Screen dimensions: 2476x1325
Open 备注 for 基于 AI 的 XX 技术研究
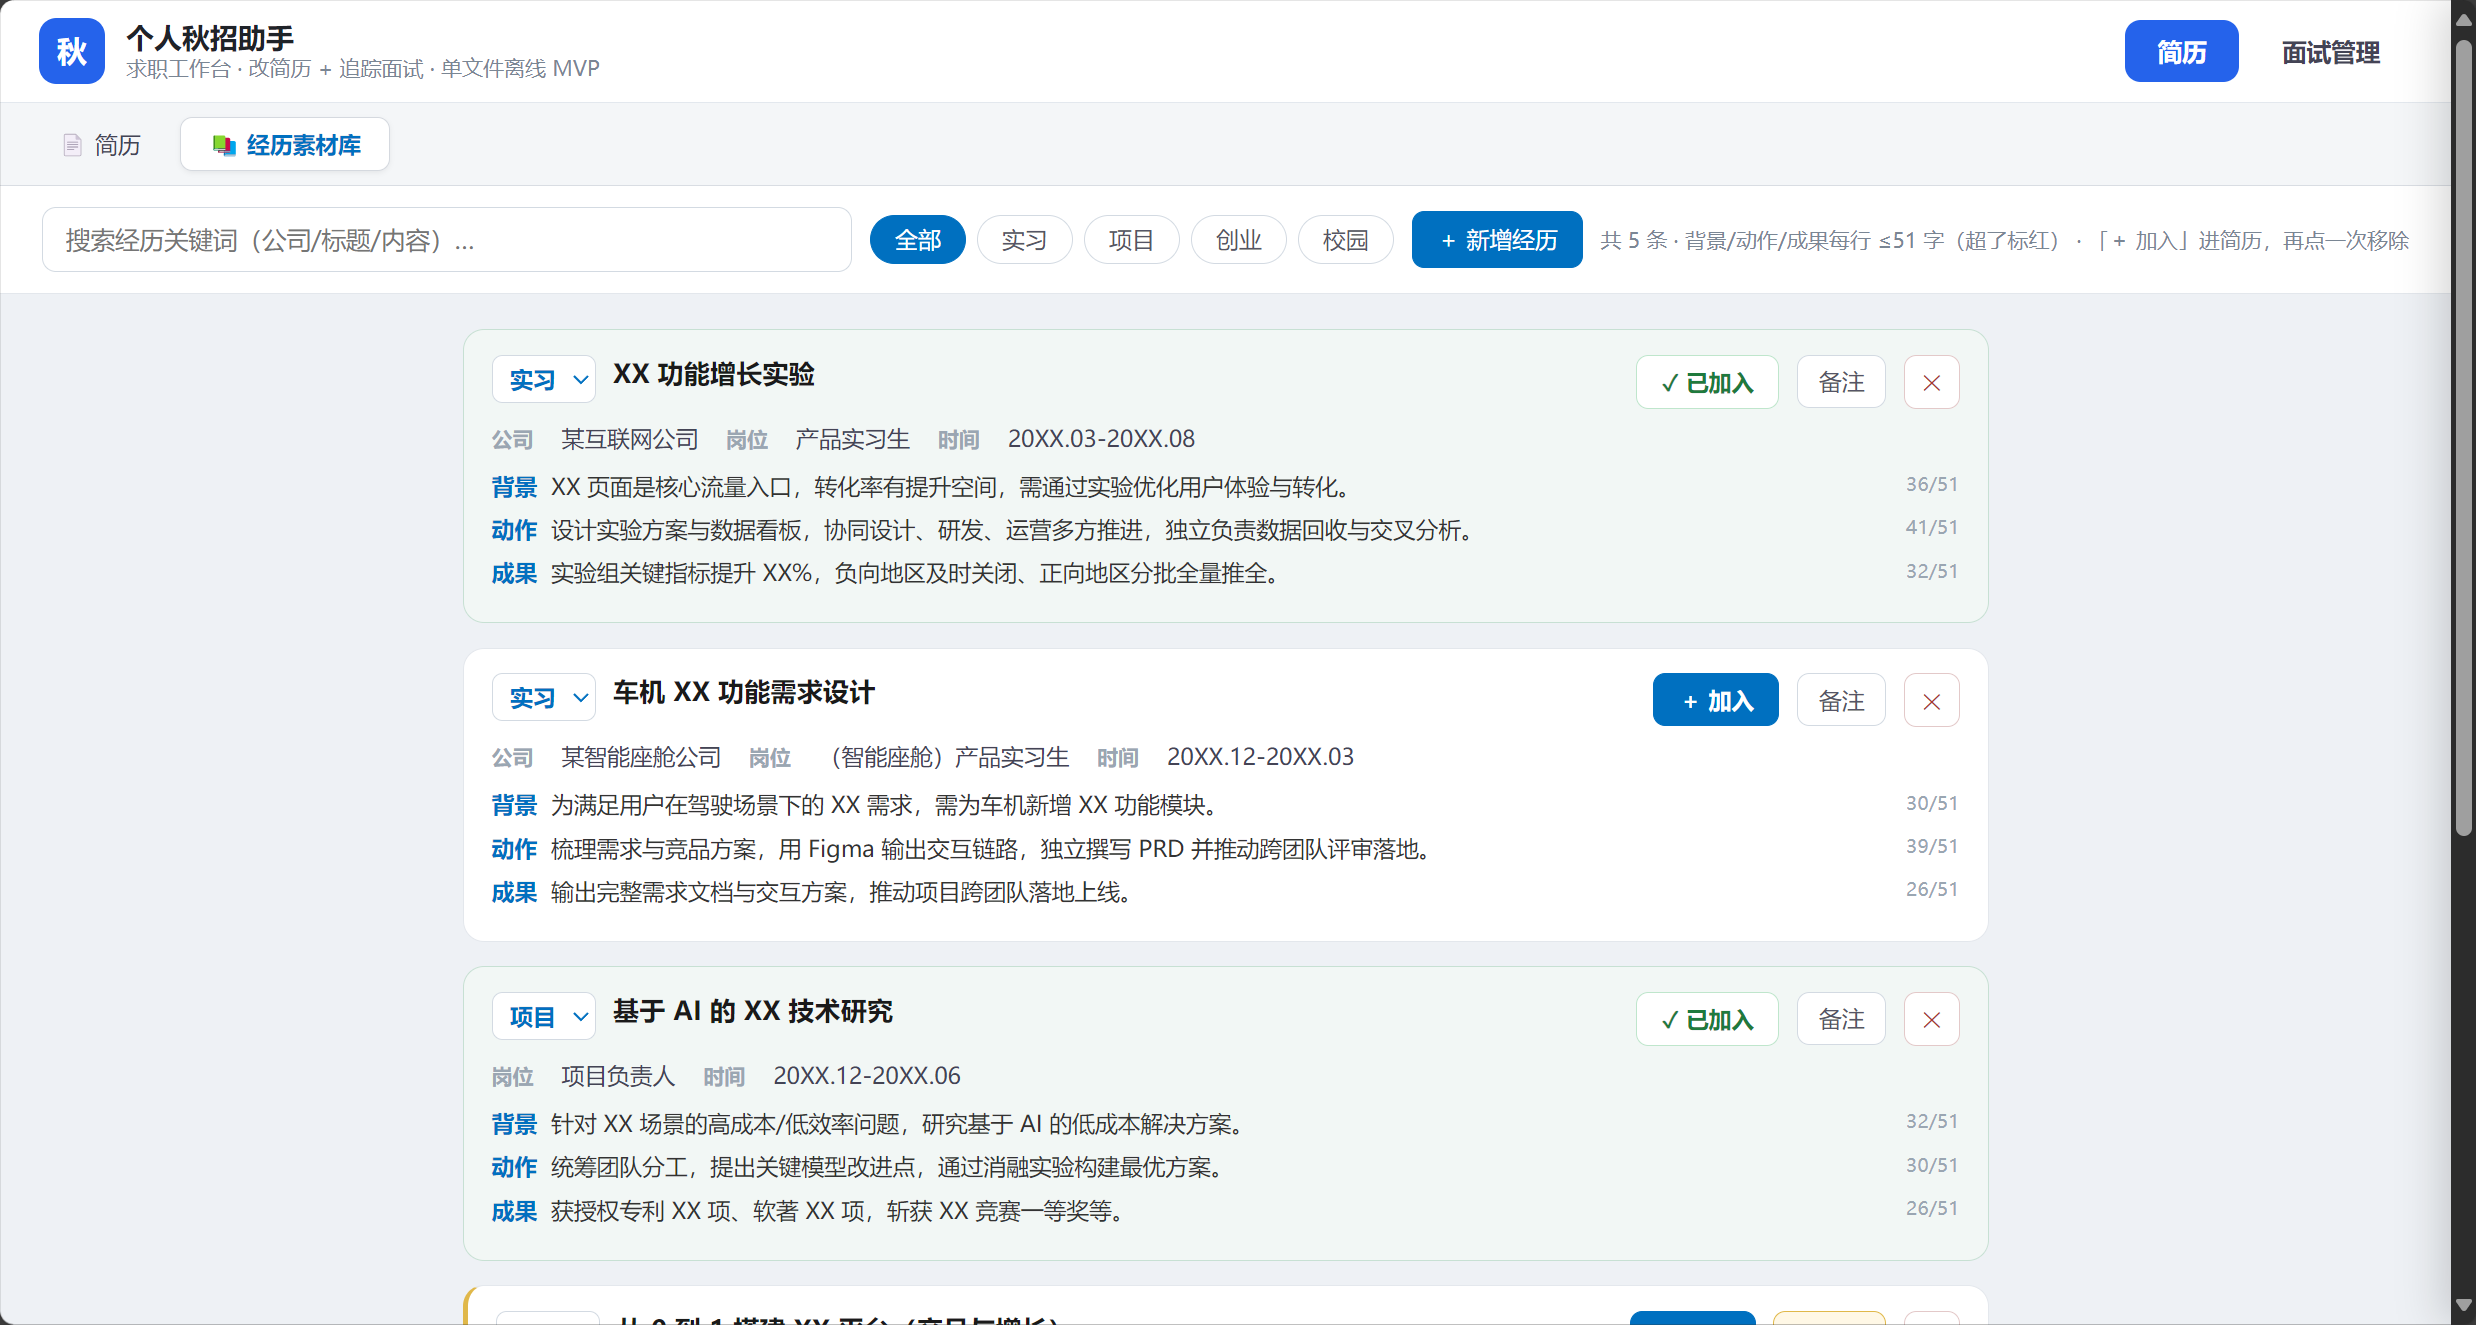[1841, 1019]
